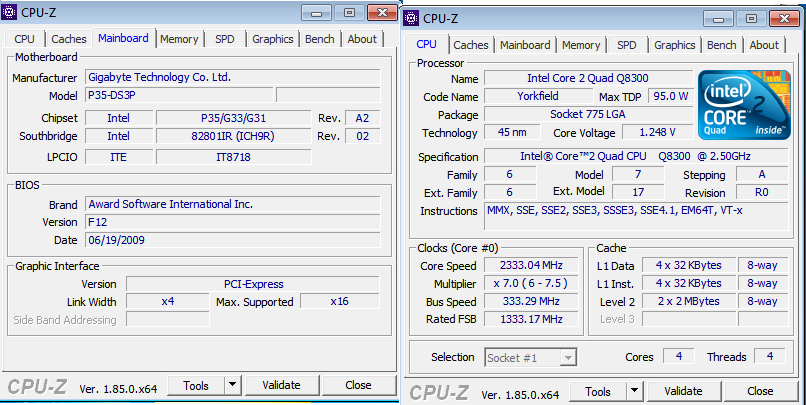The image size is (806, 405).
Task: Click the instructions list starting with MMX
Action: [x=636, y=216]
